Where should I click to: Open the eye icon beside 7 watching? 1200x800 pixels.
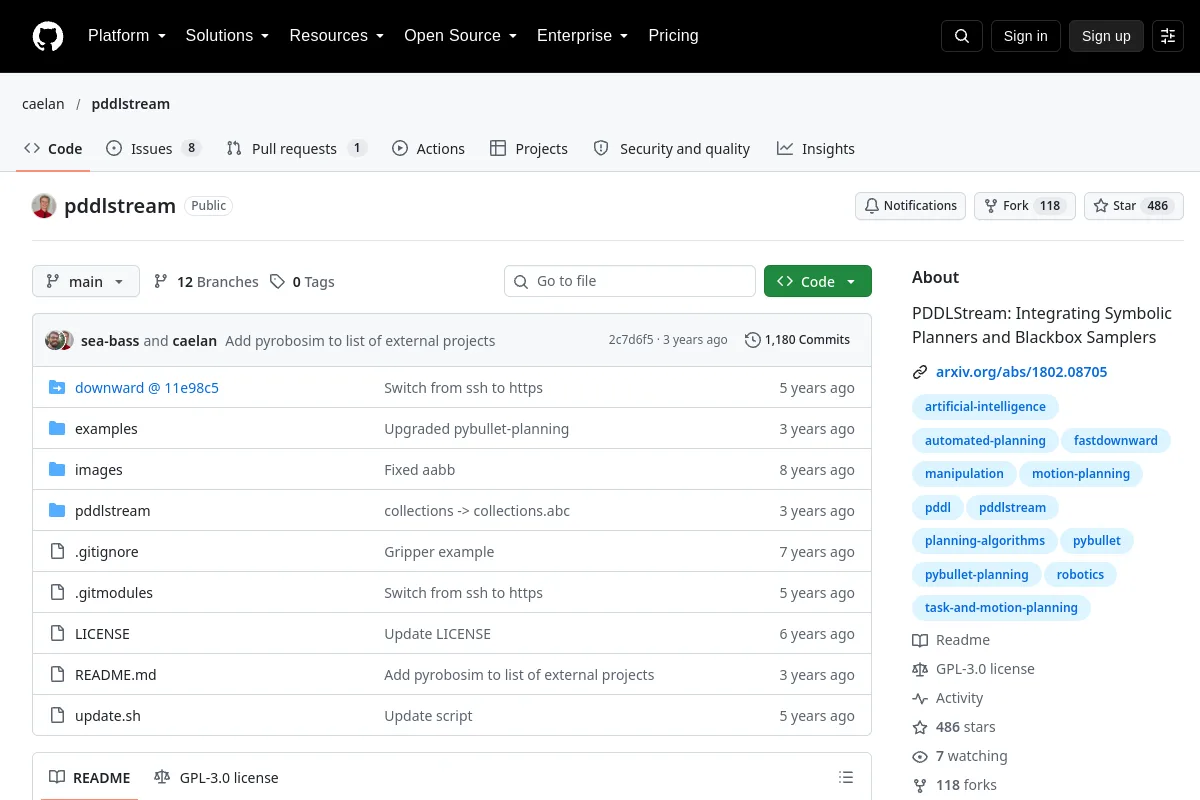pos(920,756)
